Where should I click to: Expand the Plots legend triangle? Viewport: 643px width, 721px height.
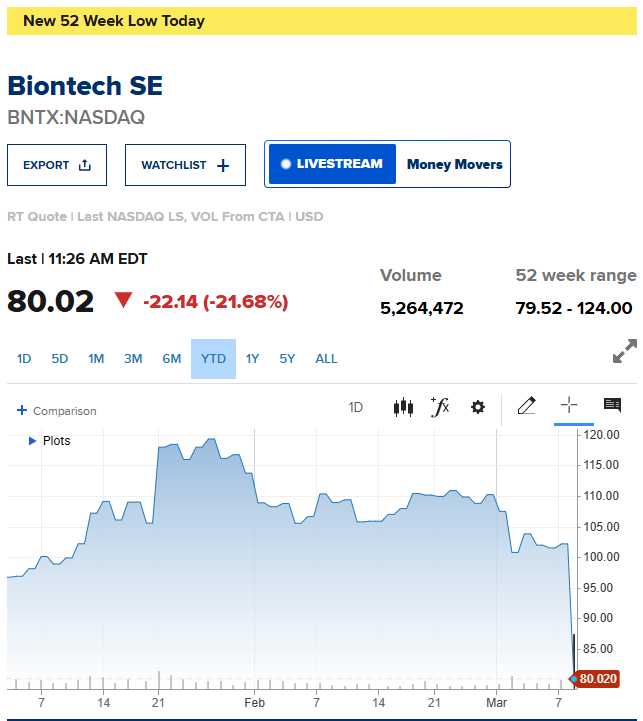click(x=33, y=440)
